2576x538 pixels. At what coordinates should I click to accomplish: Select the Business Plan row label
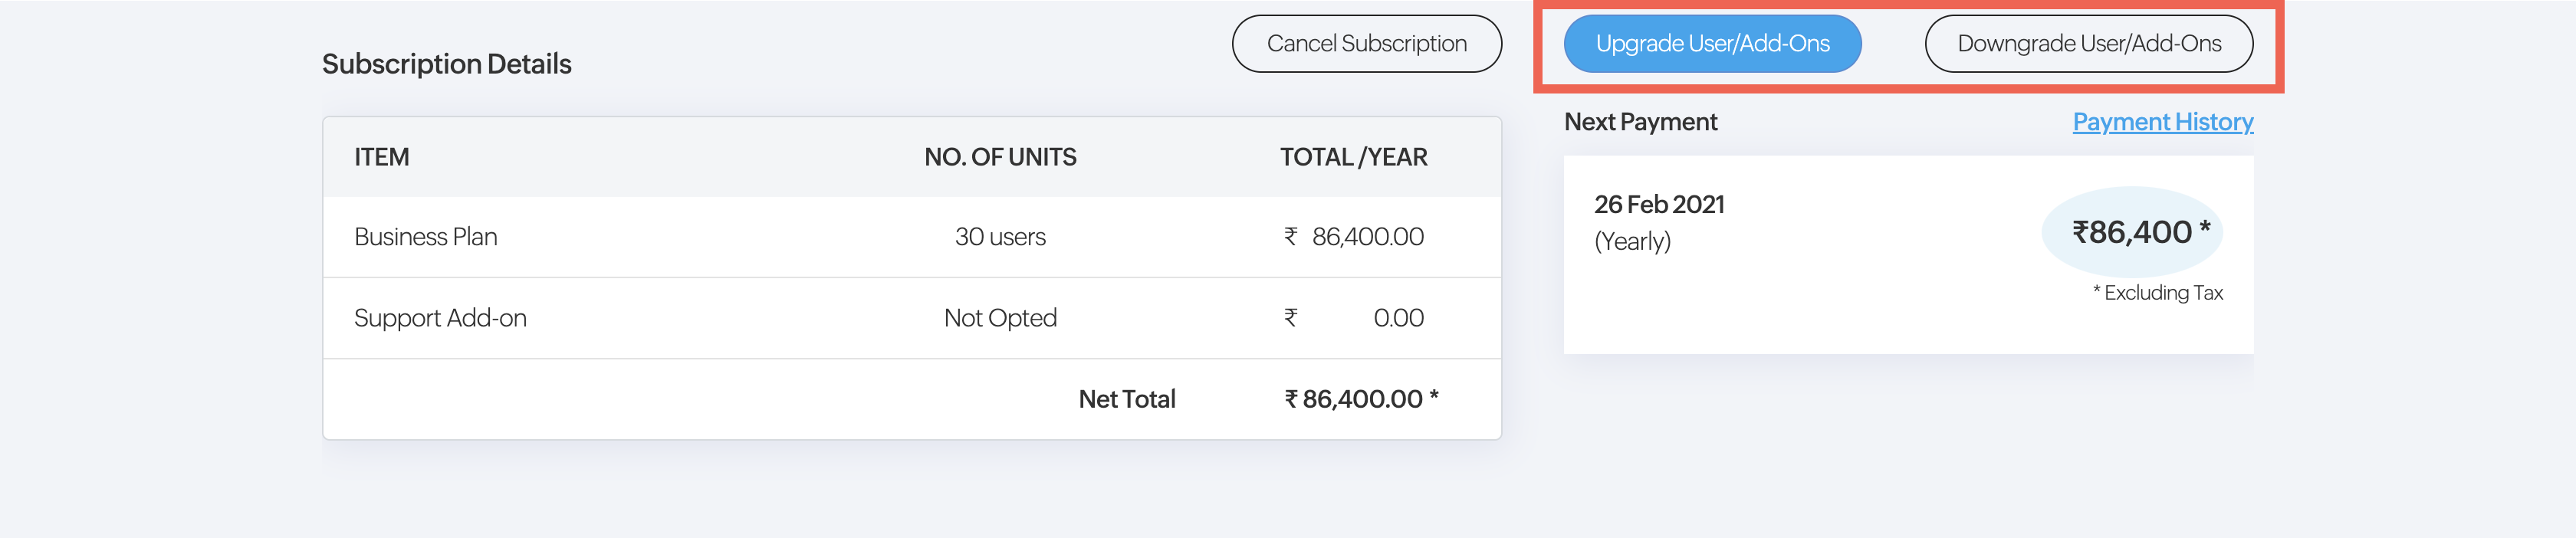425,237
